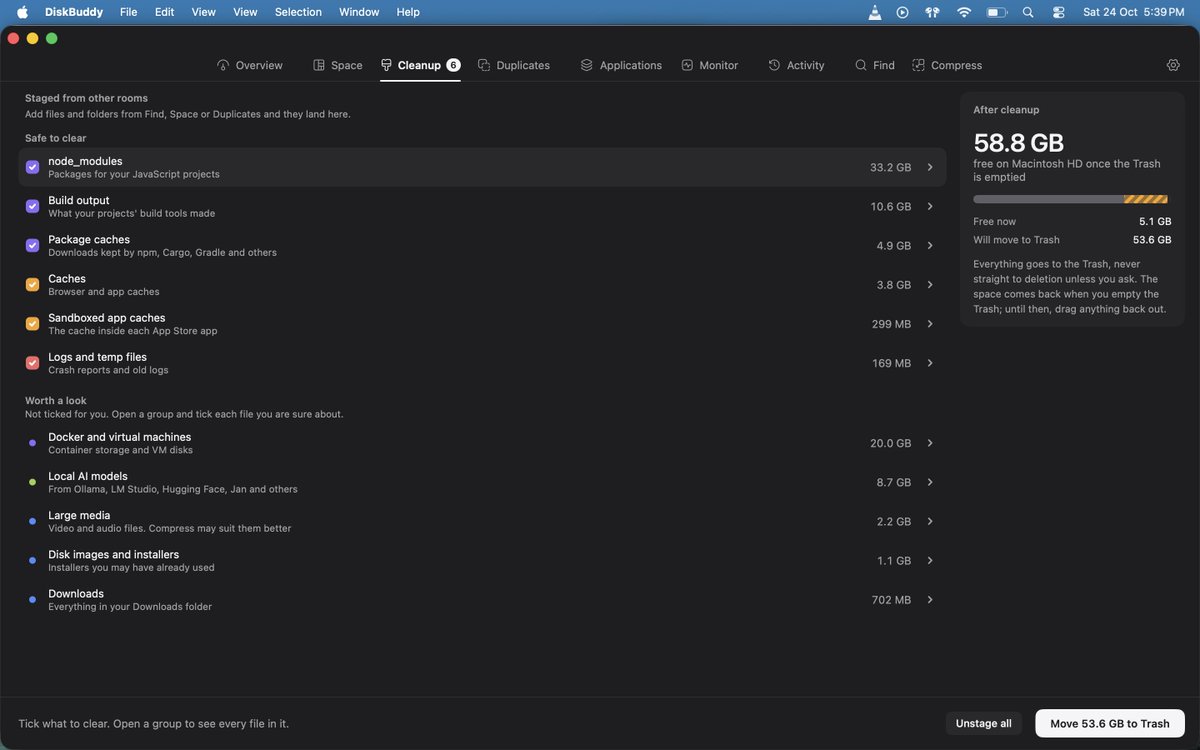Viewport: 1200px width, 750px height.
Task: Open the settings gear icon
Action: point(1173,65)
